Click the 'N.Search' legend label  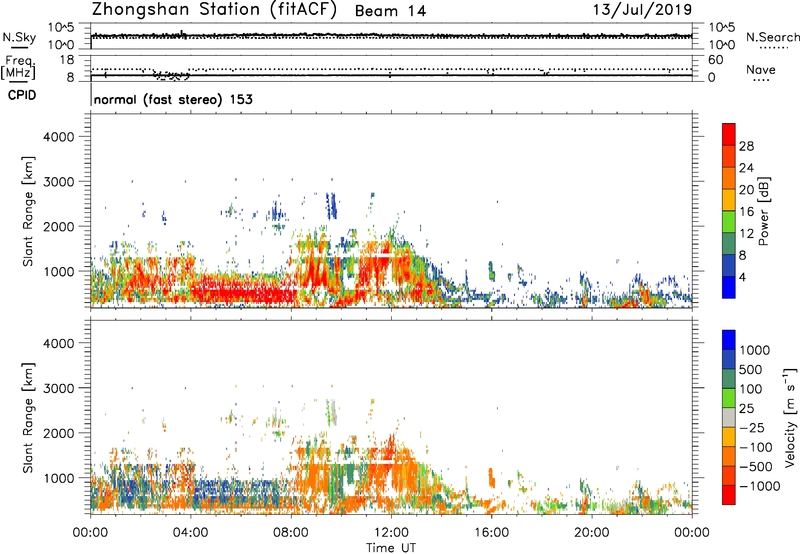click(x=772, y=37)
